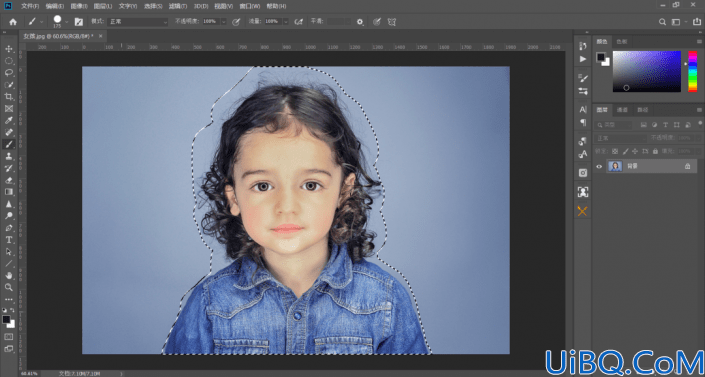Click the hue spectrum slider
The height and width of the screenshot is (377, 705).
coord(692,71)
